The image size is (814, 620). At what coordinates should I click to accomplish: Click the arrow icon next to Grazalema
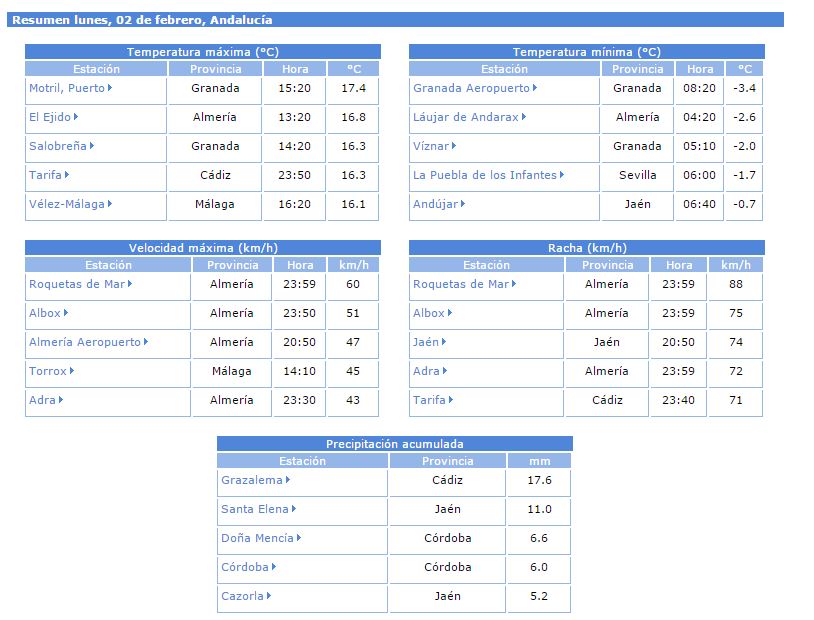(x=289, y=480)
